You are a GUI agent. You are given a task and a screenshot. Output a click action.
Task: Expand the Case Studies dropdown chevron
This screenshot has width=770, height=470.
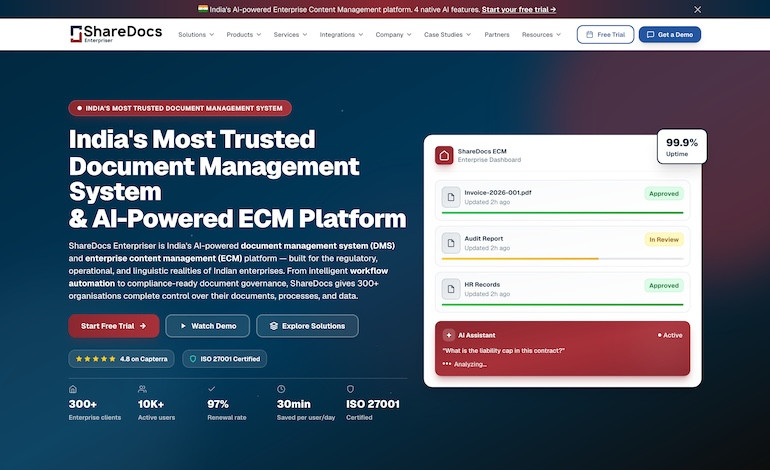468,34
